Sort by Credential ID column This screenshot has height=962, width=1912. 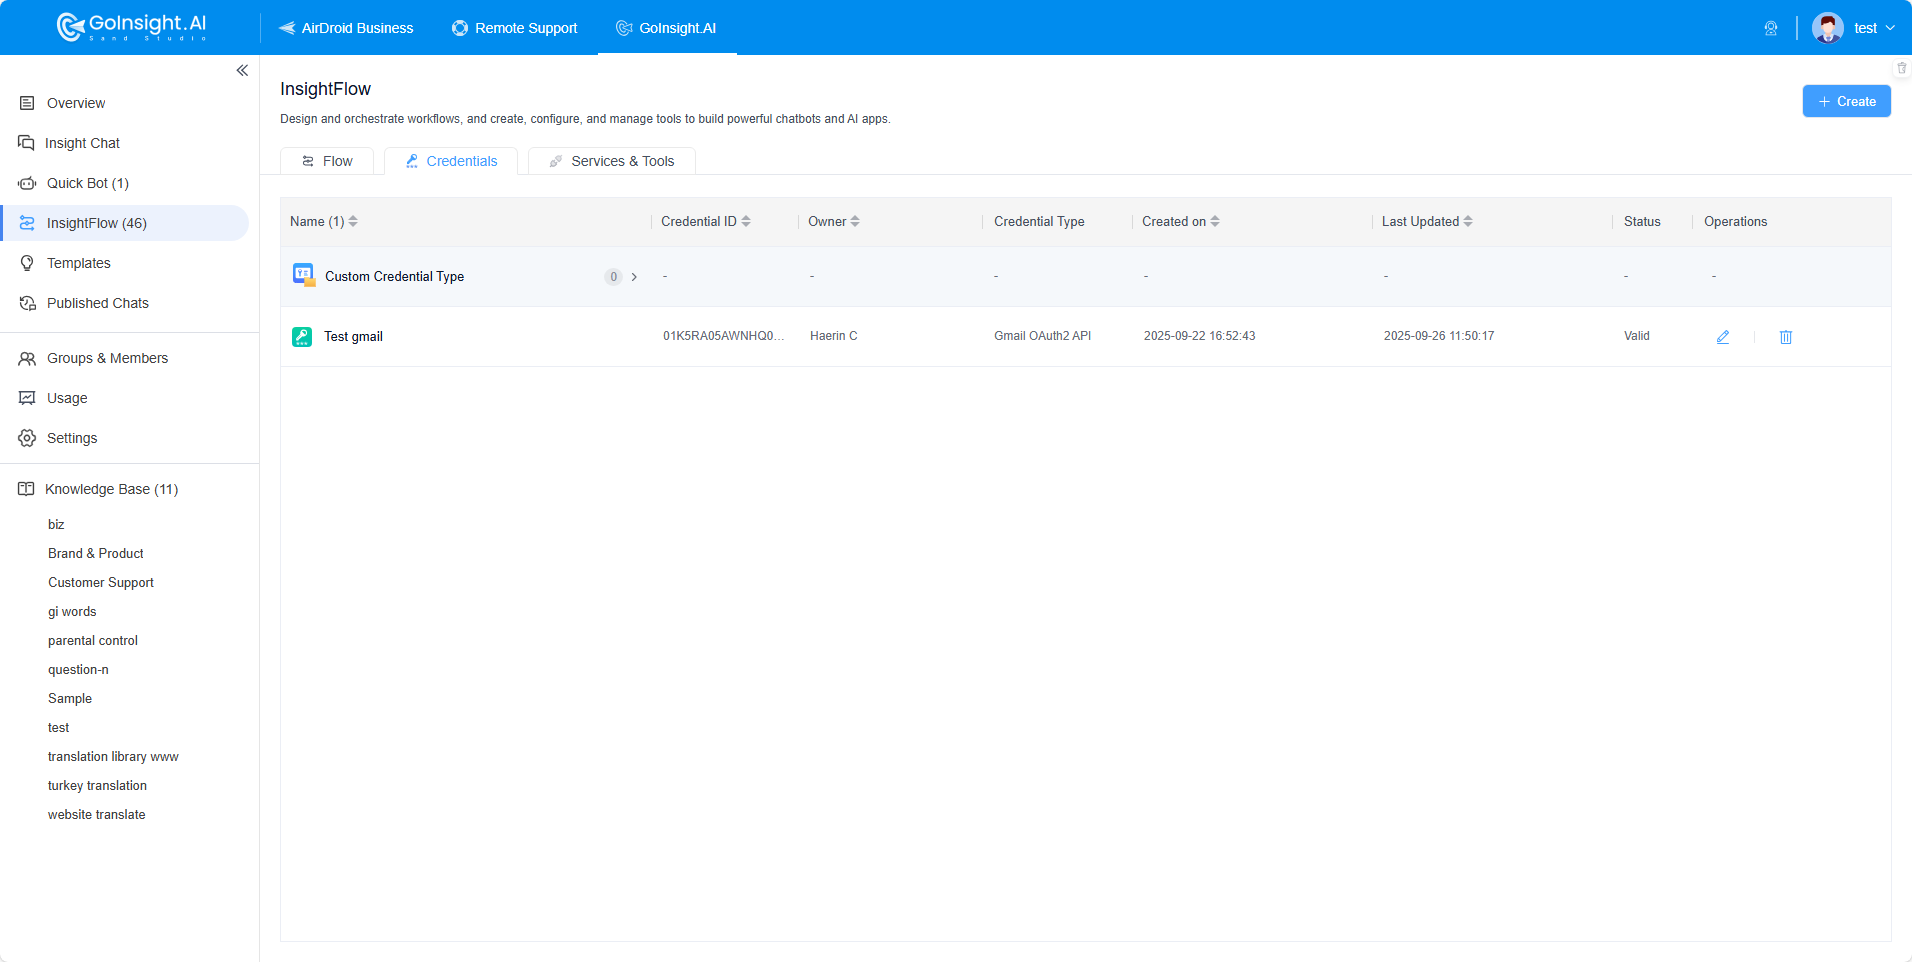coord(746,221)
